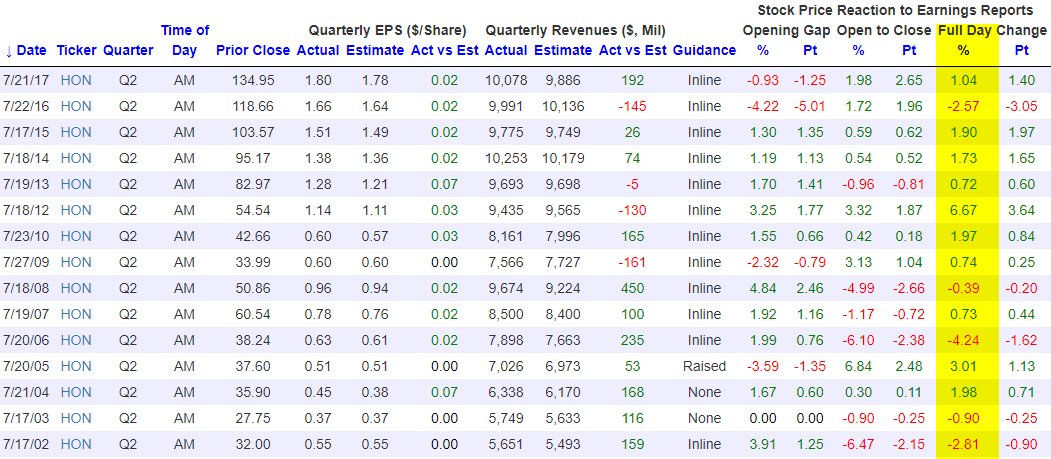Image resolution: width=1051 pixels, height=459 pixels.
Task: Open HON ticker link in 7/18/12 row
Action: point(76,210)
